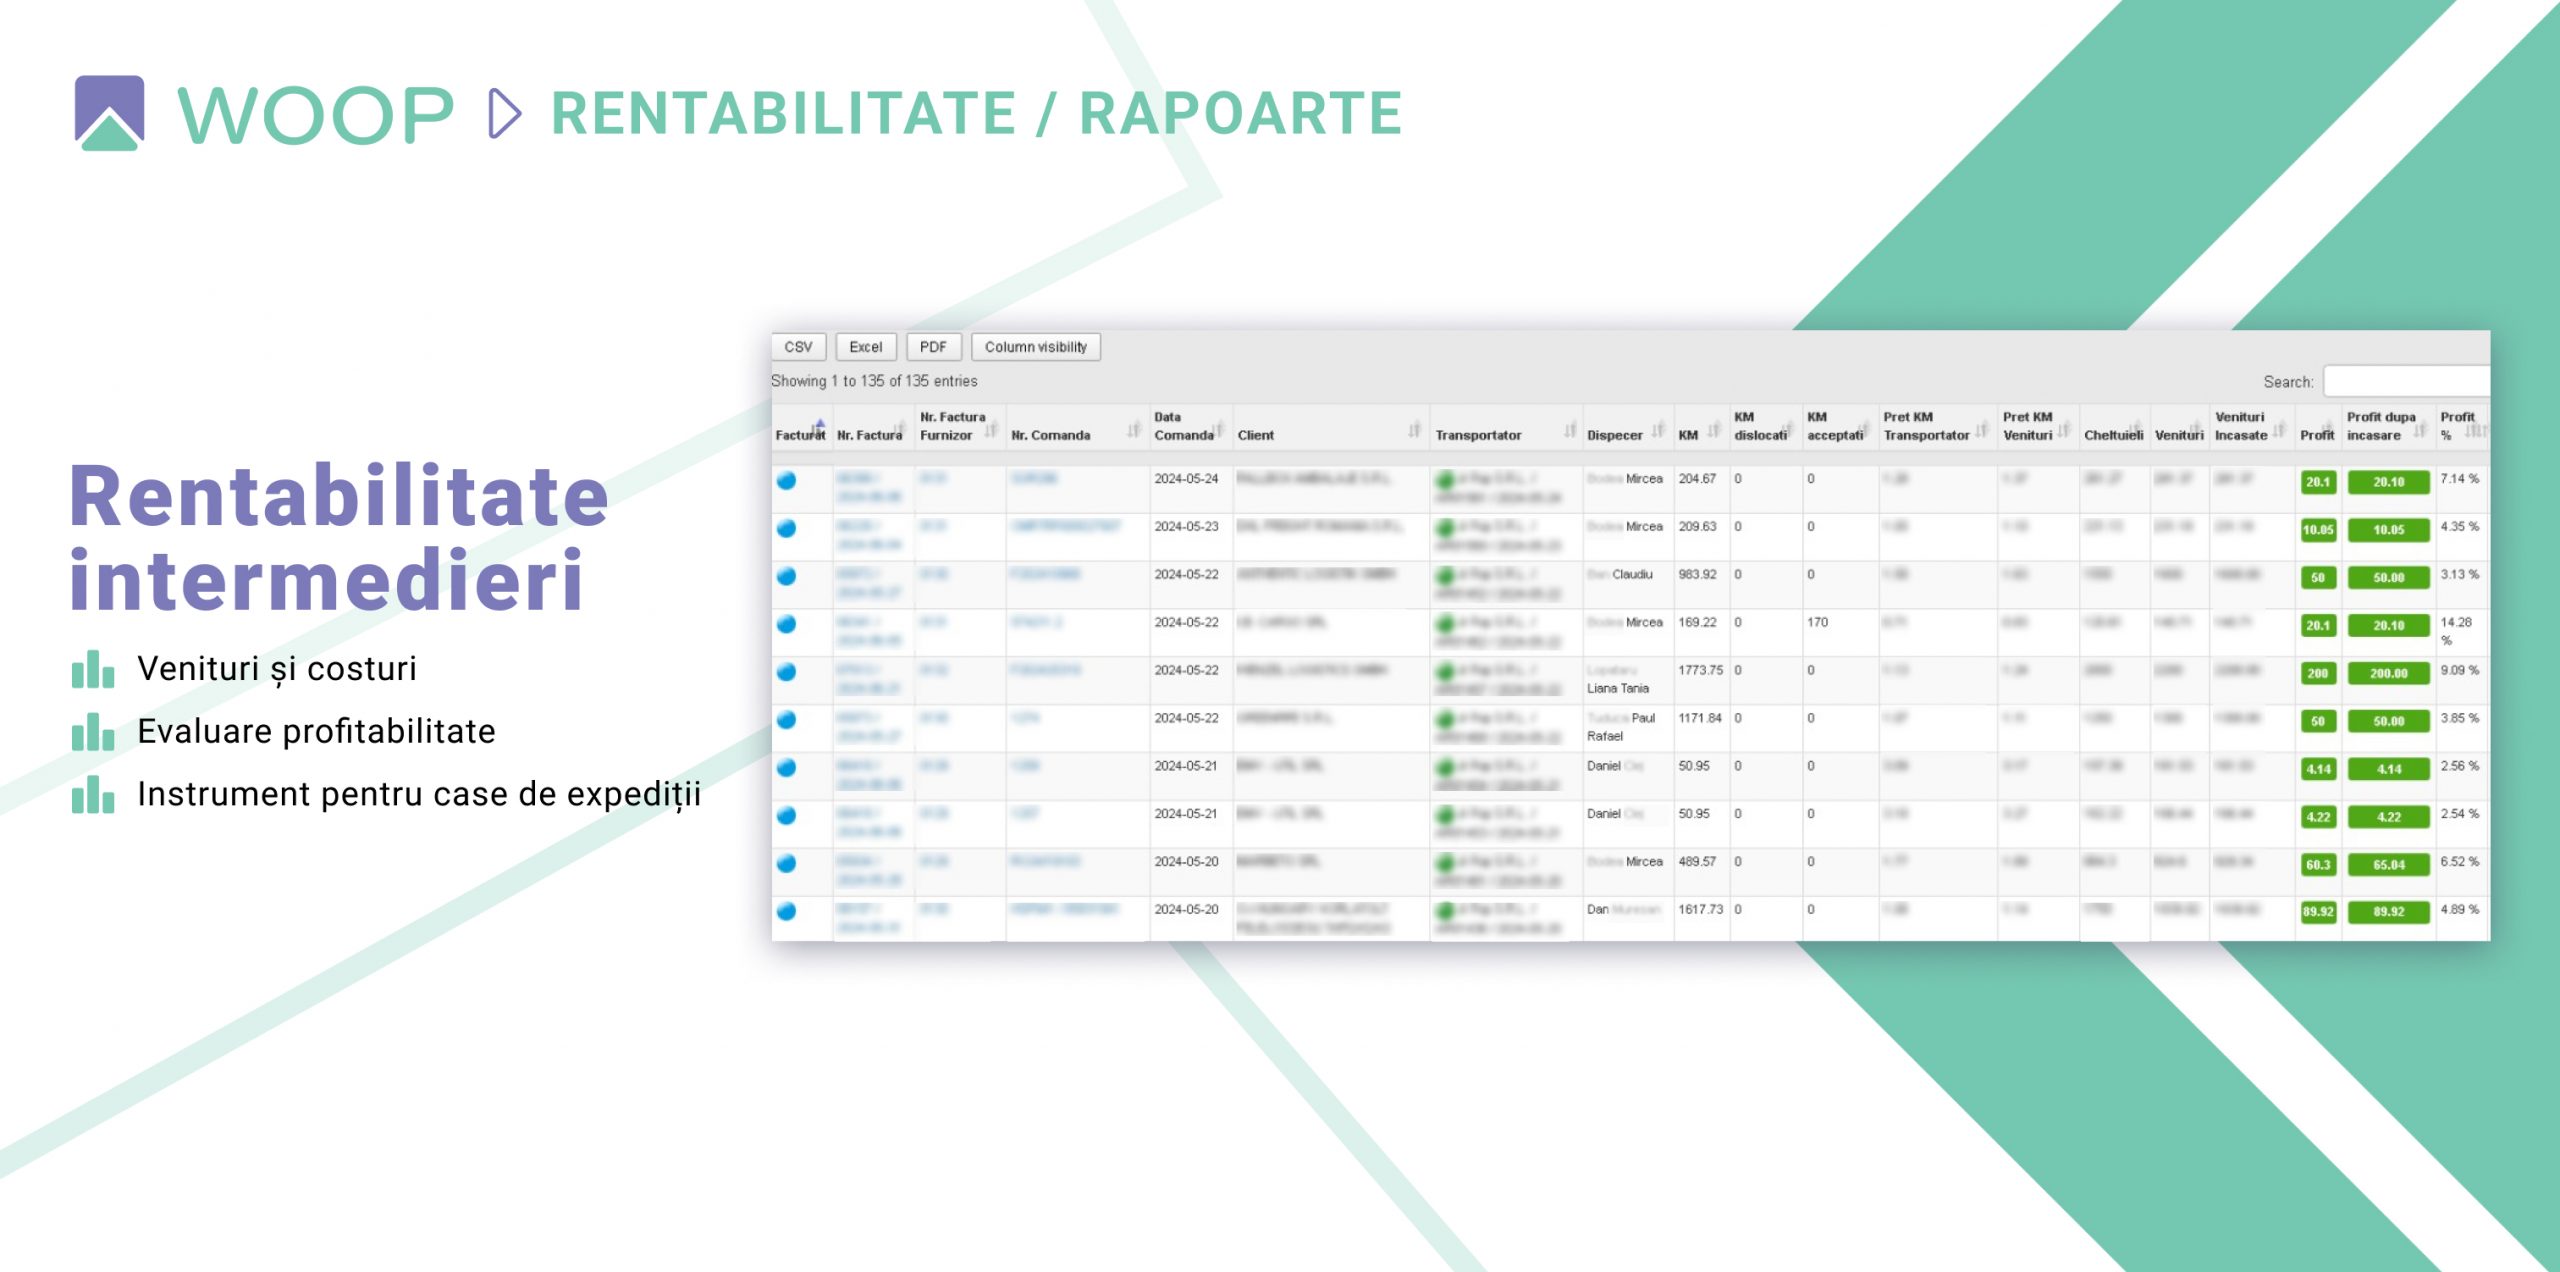Viewport: 2560px width, 1272px height.
Task: Select KM value 1773.75
Action: click(1700, 670)
